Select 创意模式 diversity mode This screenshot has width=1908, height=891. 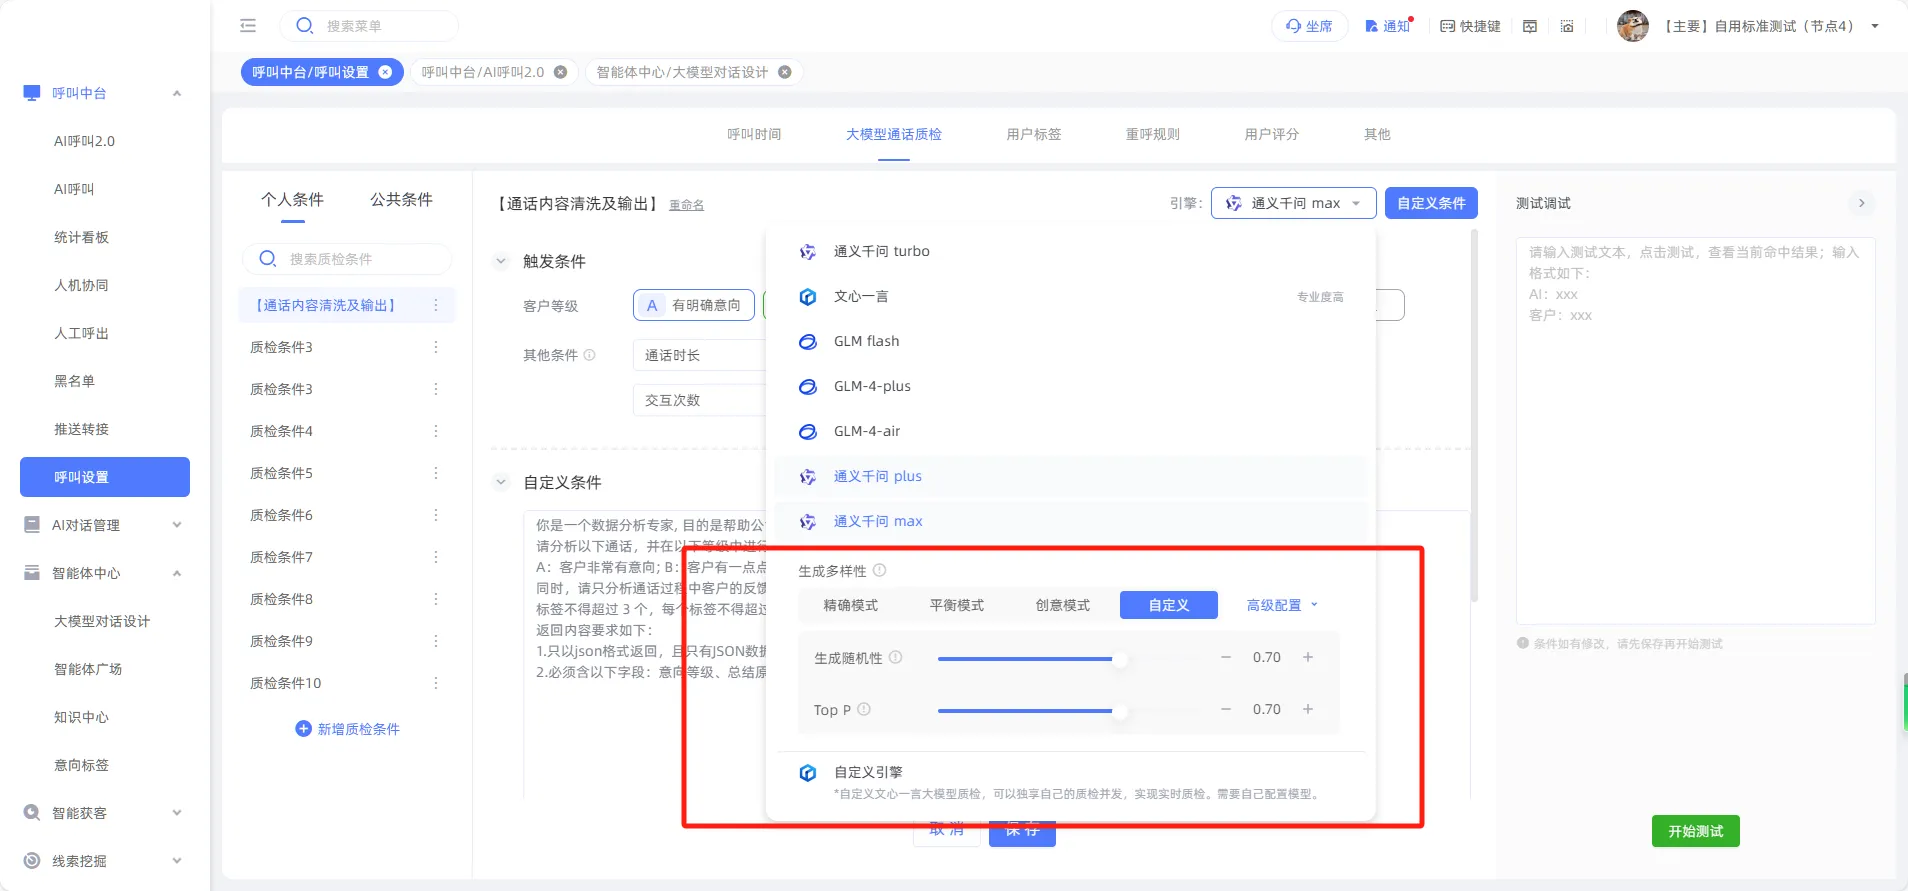click(1063, 605)
